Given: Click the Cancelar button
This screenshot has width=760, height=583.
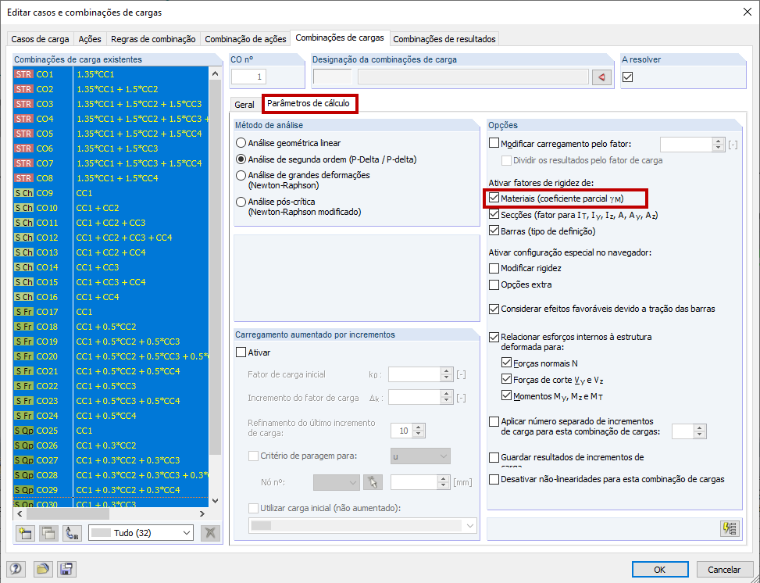Looking at the screenshot, I should [724, 569].
